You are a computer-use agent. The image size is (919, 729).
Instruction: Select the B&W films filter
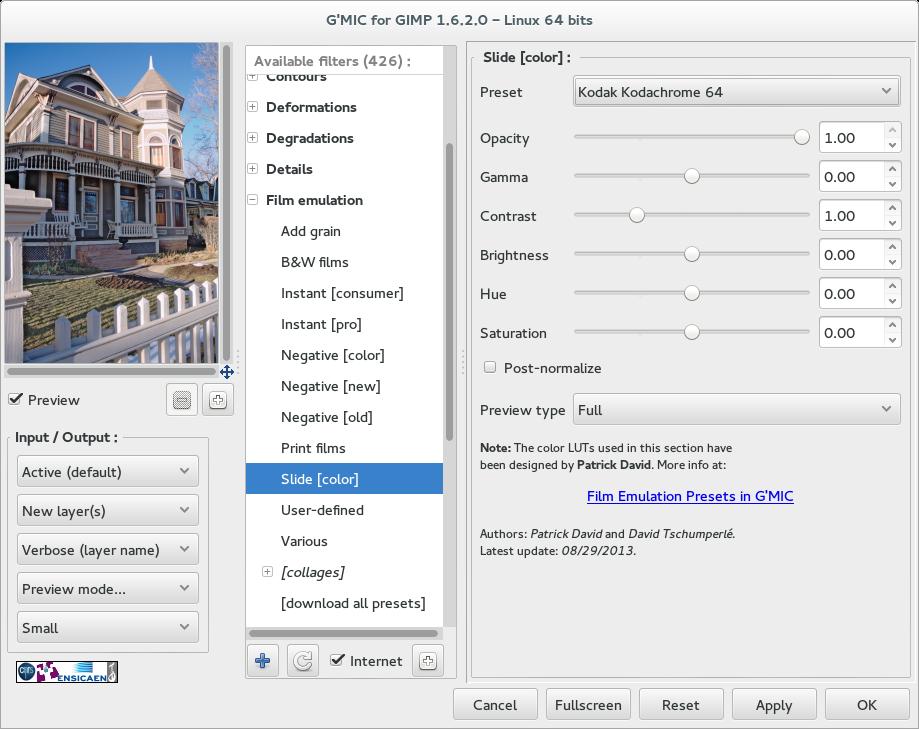coord(314,262)
